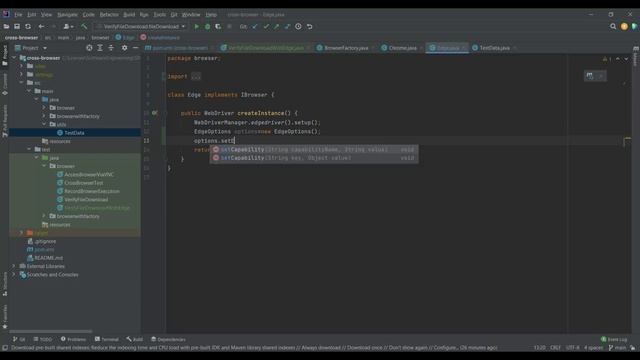This screenshot has height=360, width=640.
Task: Open the Project tool window stripe button
Action: [x=5, y=55]
